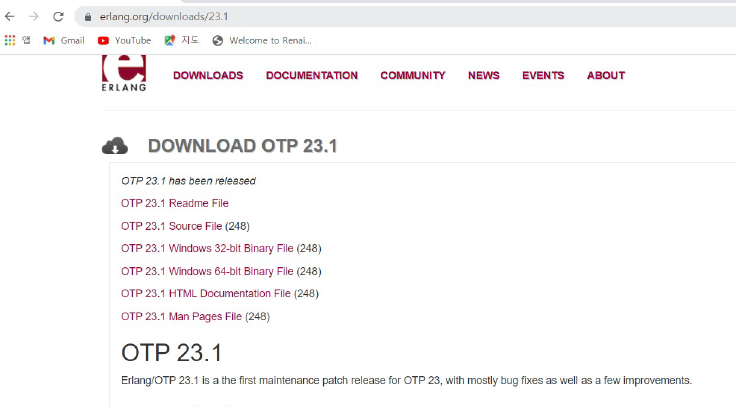736x407 pixels.
Task: Open the Apps grid bookmark icon
Action: coord(10,40)
